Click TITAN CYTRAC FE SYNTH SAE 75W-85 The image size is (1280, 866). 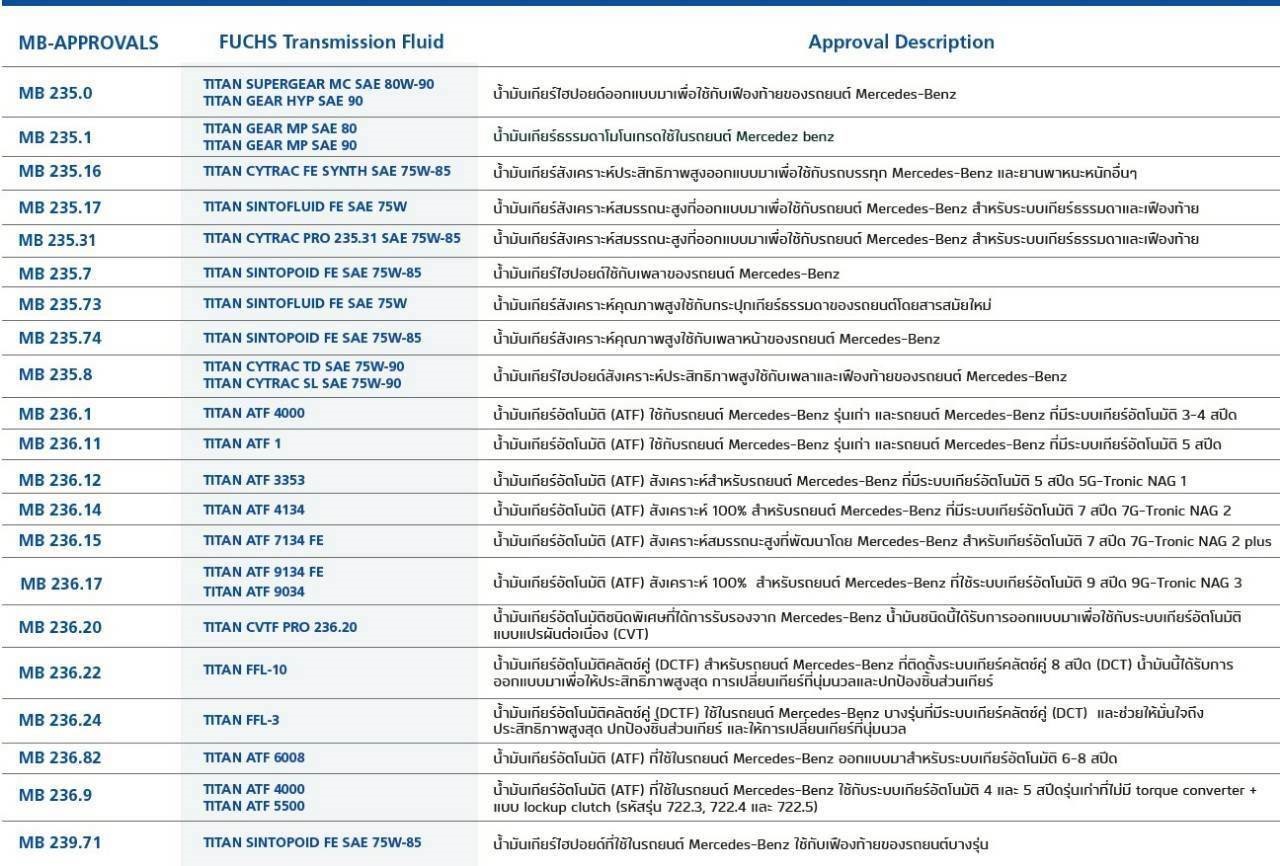pyautogui.click(x=326, y=171)
